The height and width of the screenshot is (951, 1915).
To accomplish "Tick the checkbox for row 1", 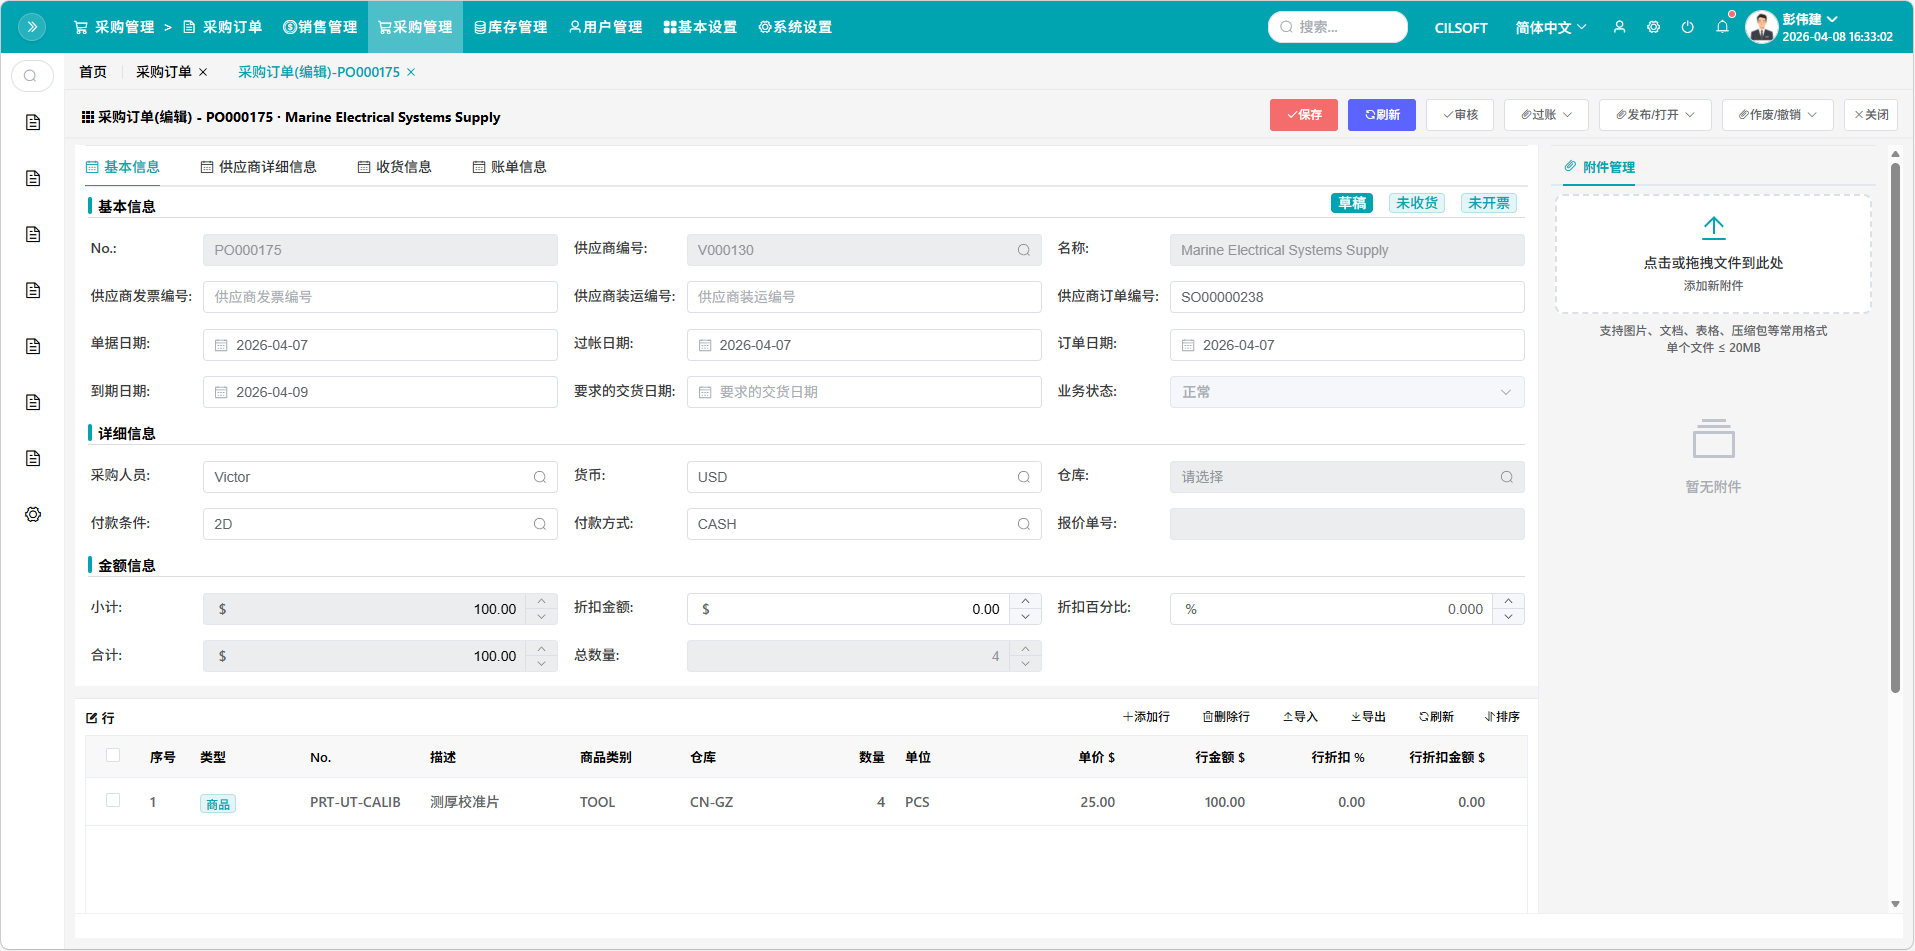I will 113,801.
